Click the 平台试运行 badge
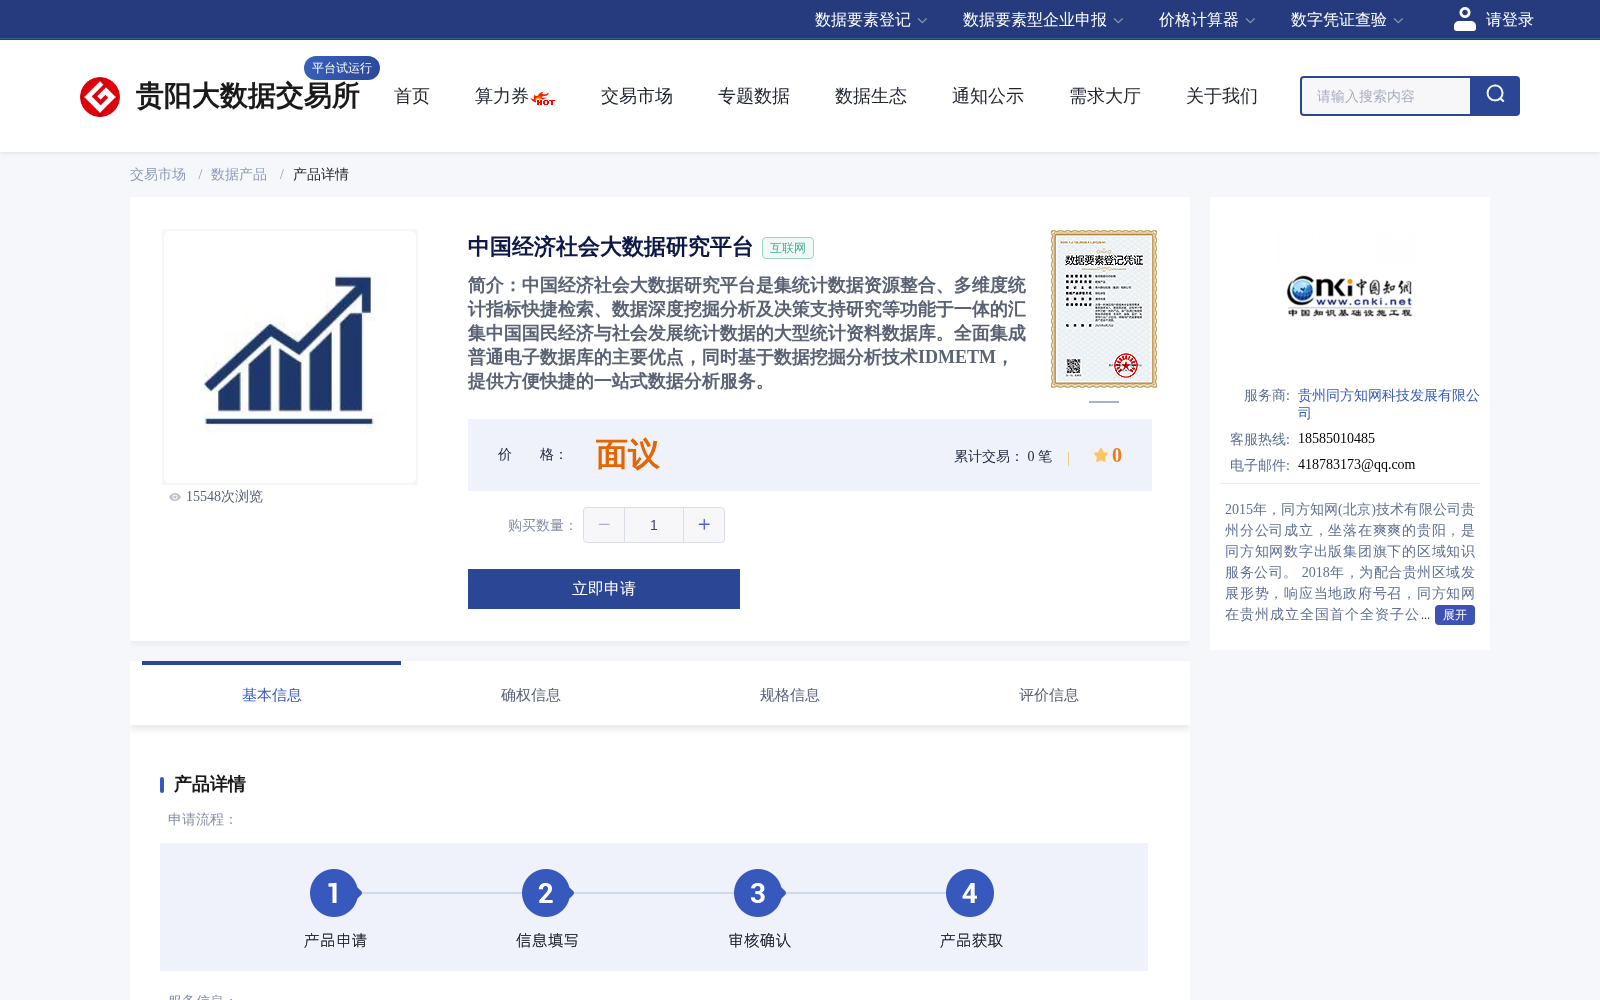This screenshot has width=1600, height=1000. click(x=342, y=68)
